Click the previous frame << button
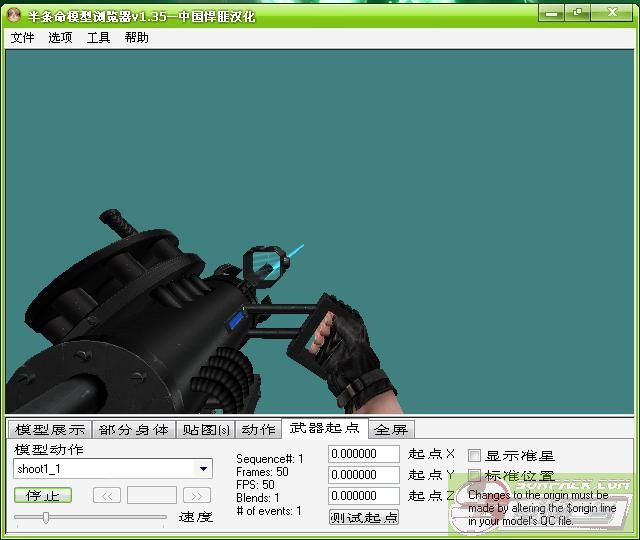 (107, 495)
